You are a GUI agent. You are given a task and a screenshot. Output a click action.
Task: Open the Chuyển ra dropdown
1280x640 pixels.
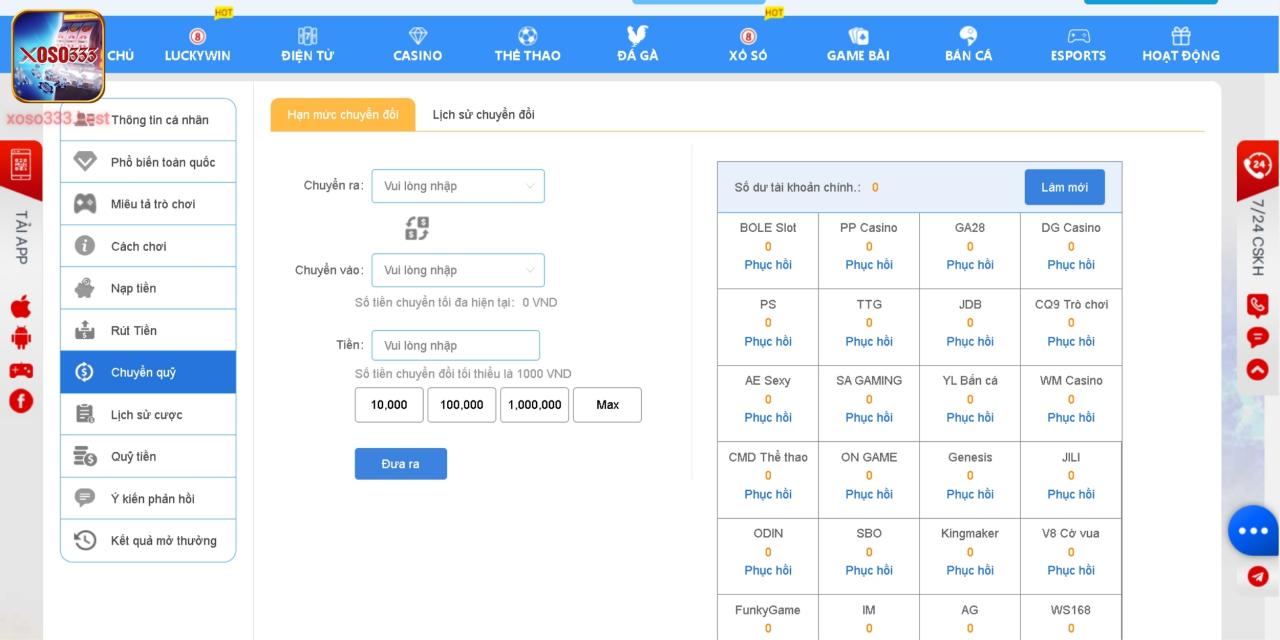coord(458,186)
